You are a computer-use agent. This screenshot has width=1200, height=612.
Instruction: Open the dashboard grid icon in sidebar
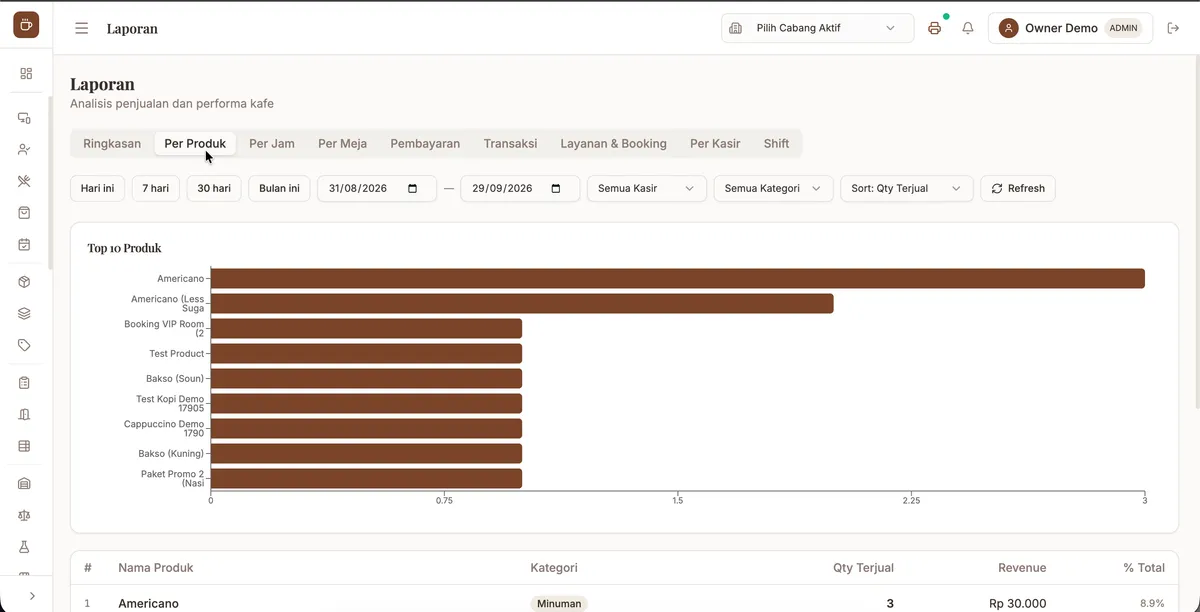26,73
